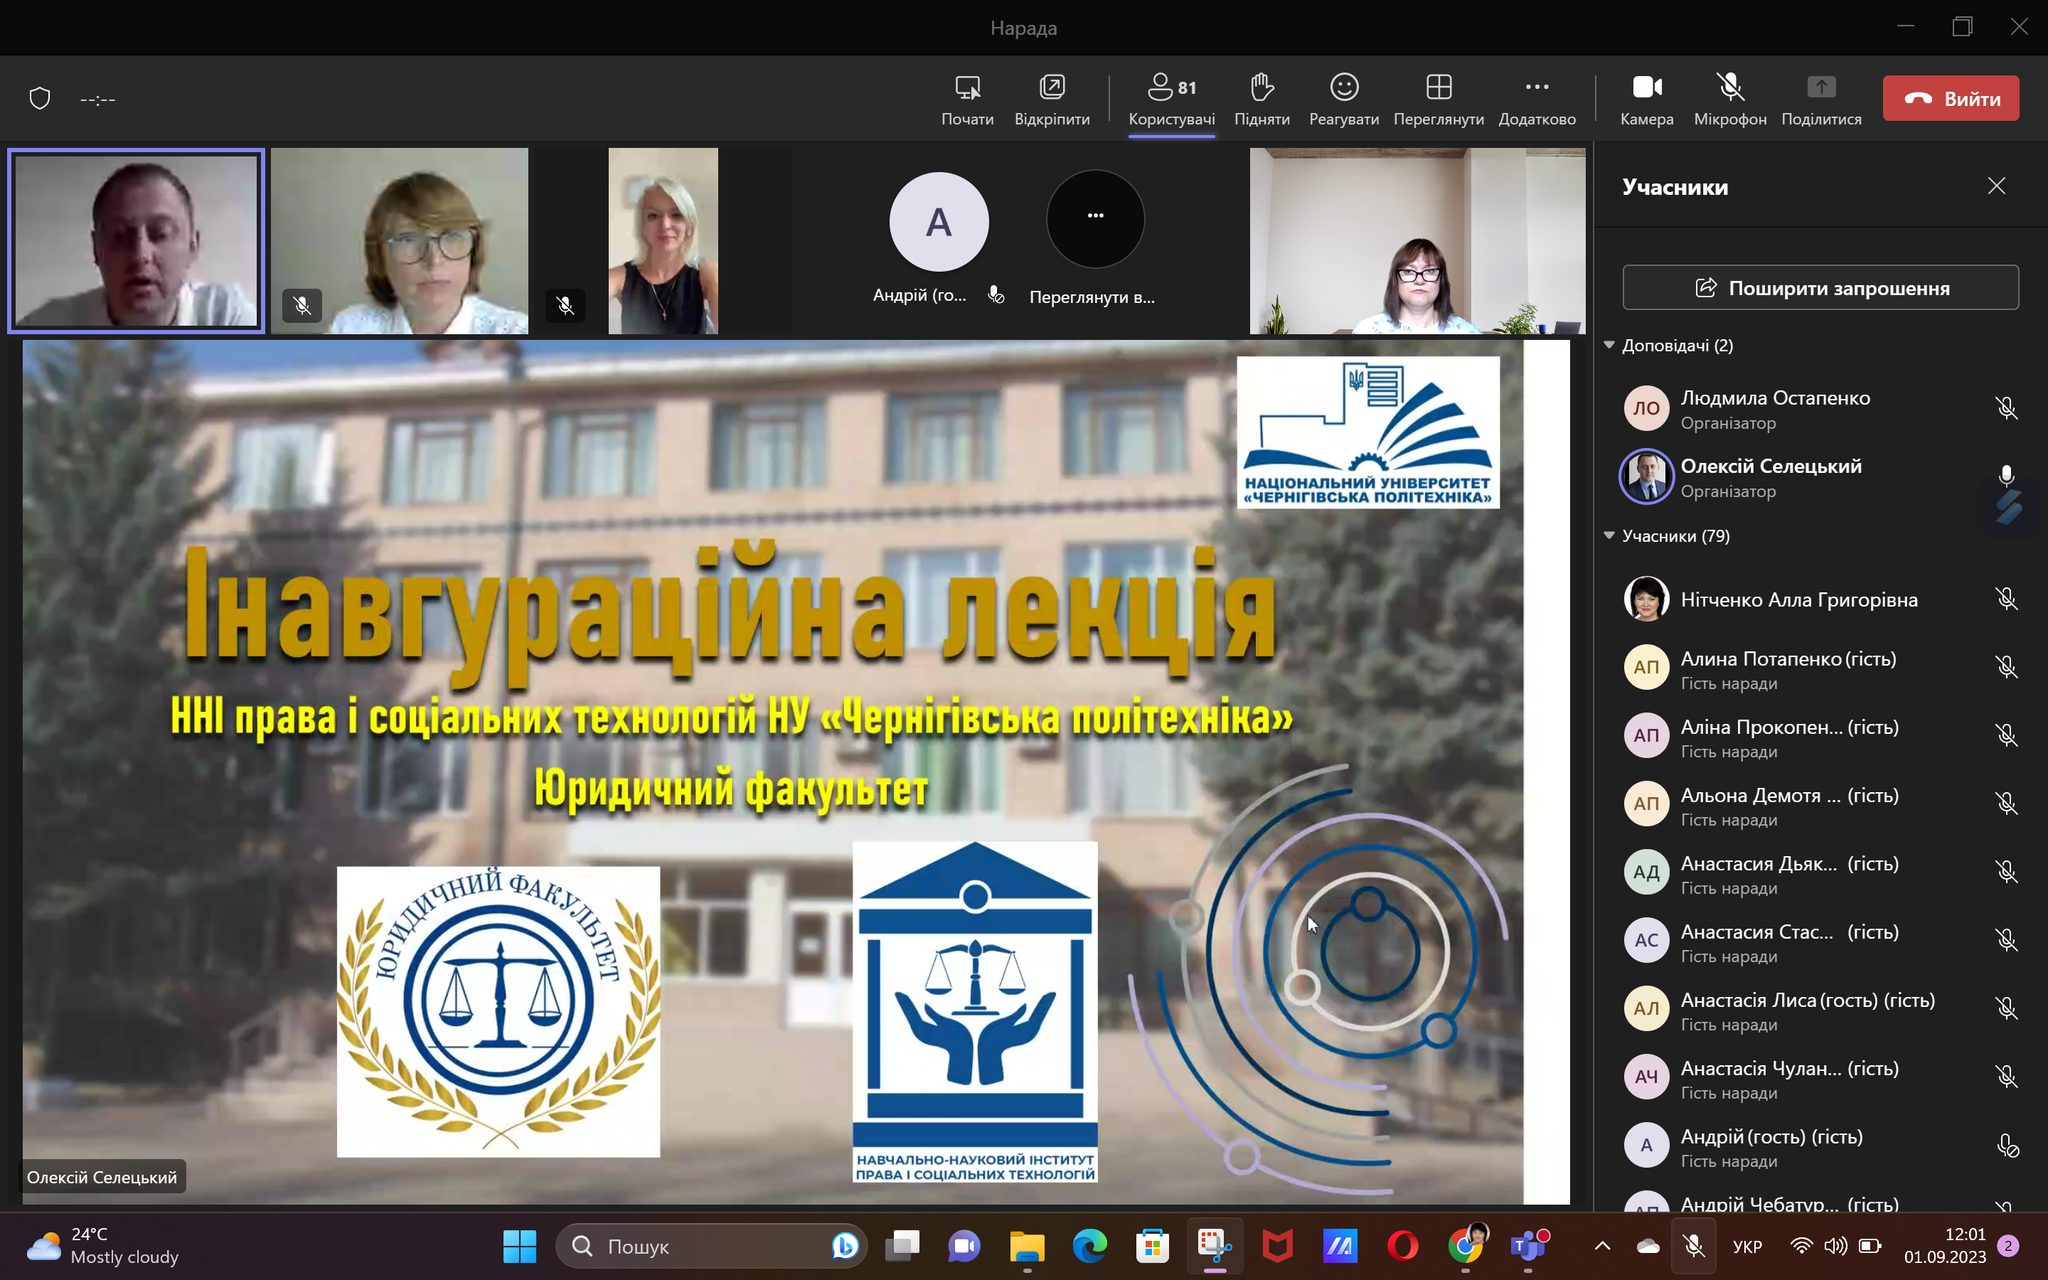Toggle the Користувачі participants panel
Screen dimensions: 2048x1280
coord(1171,99)
